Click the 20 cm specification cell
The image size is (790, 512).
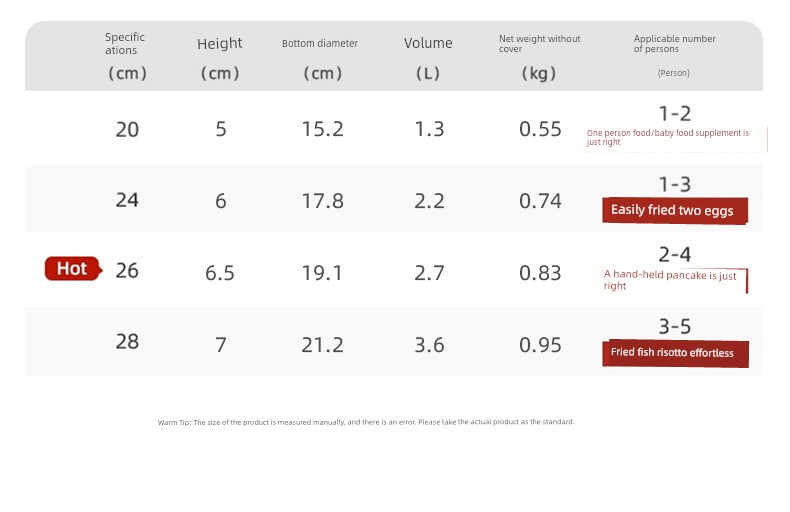coord(127,129)
